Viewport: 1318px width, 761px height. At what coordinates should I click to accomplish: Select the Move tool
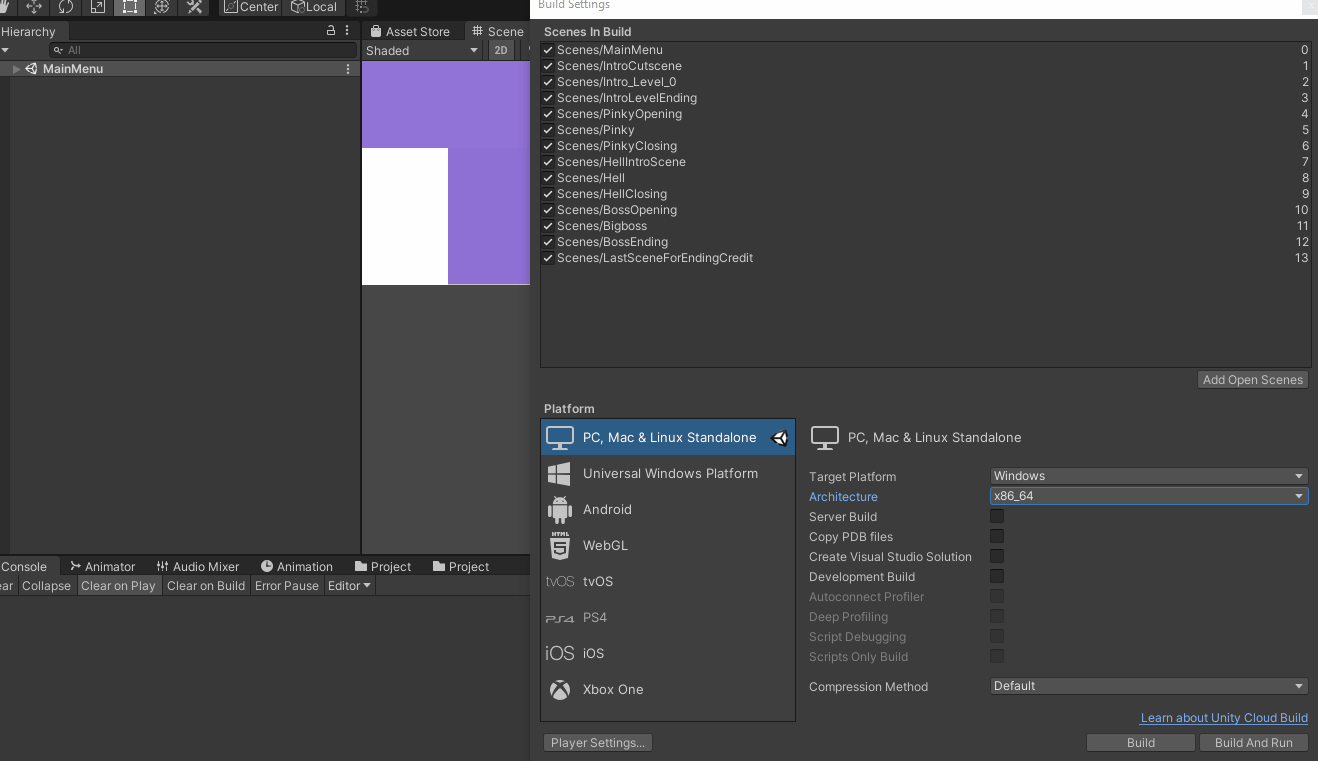click(34, 7)
